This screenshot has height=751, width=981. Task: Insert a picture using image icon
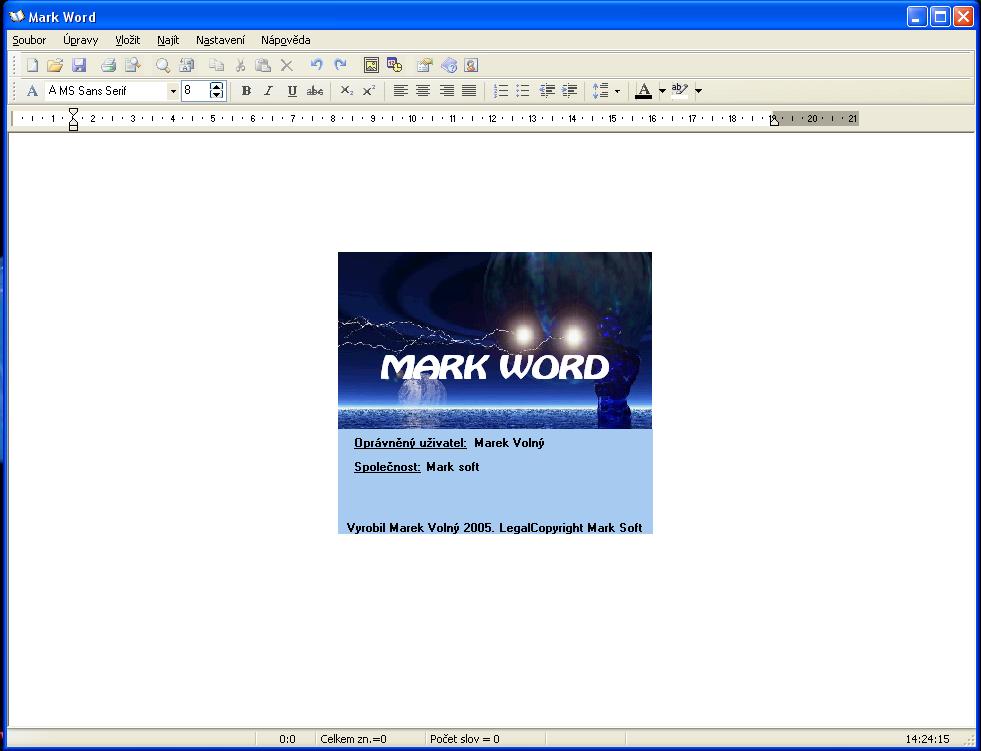(x=371, y=65)
